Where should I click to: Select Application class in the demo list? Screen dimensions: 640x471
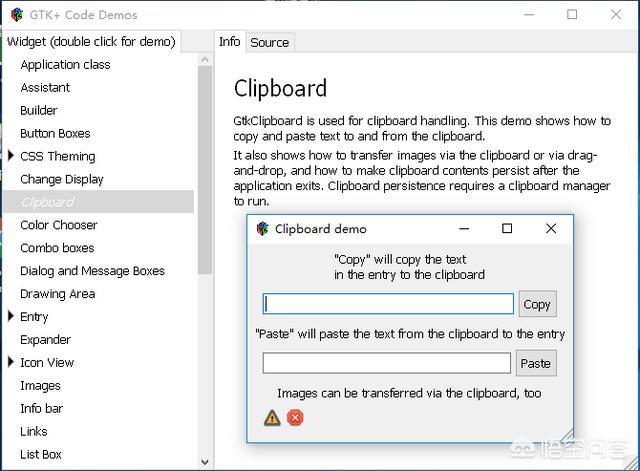coord(65,64)
